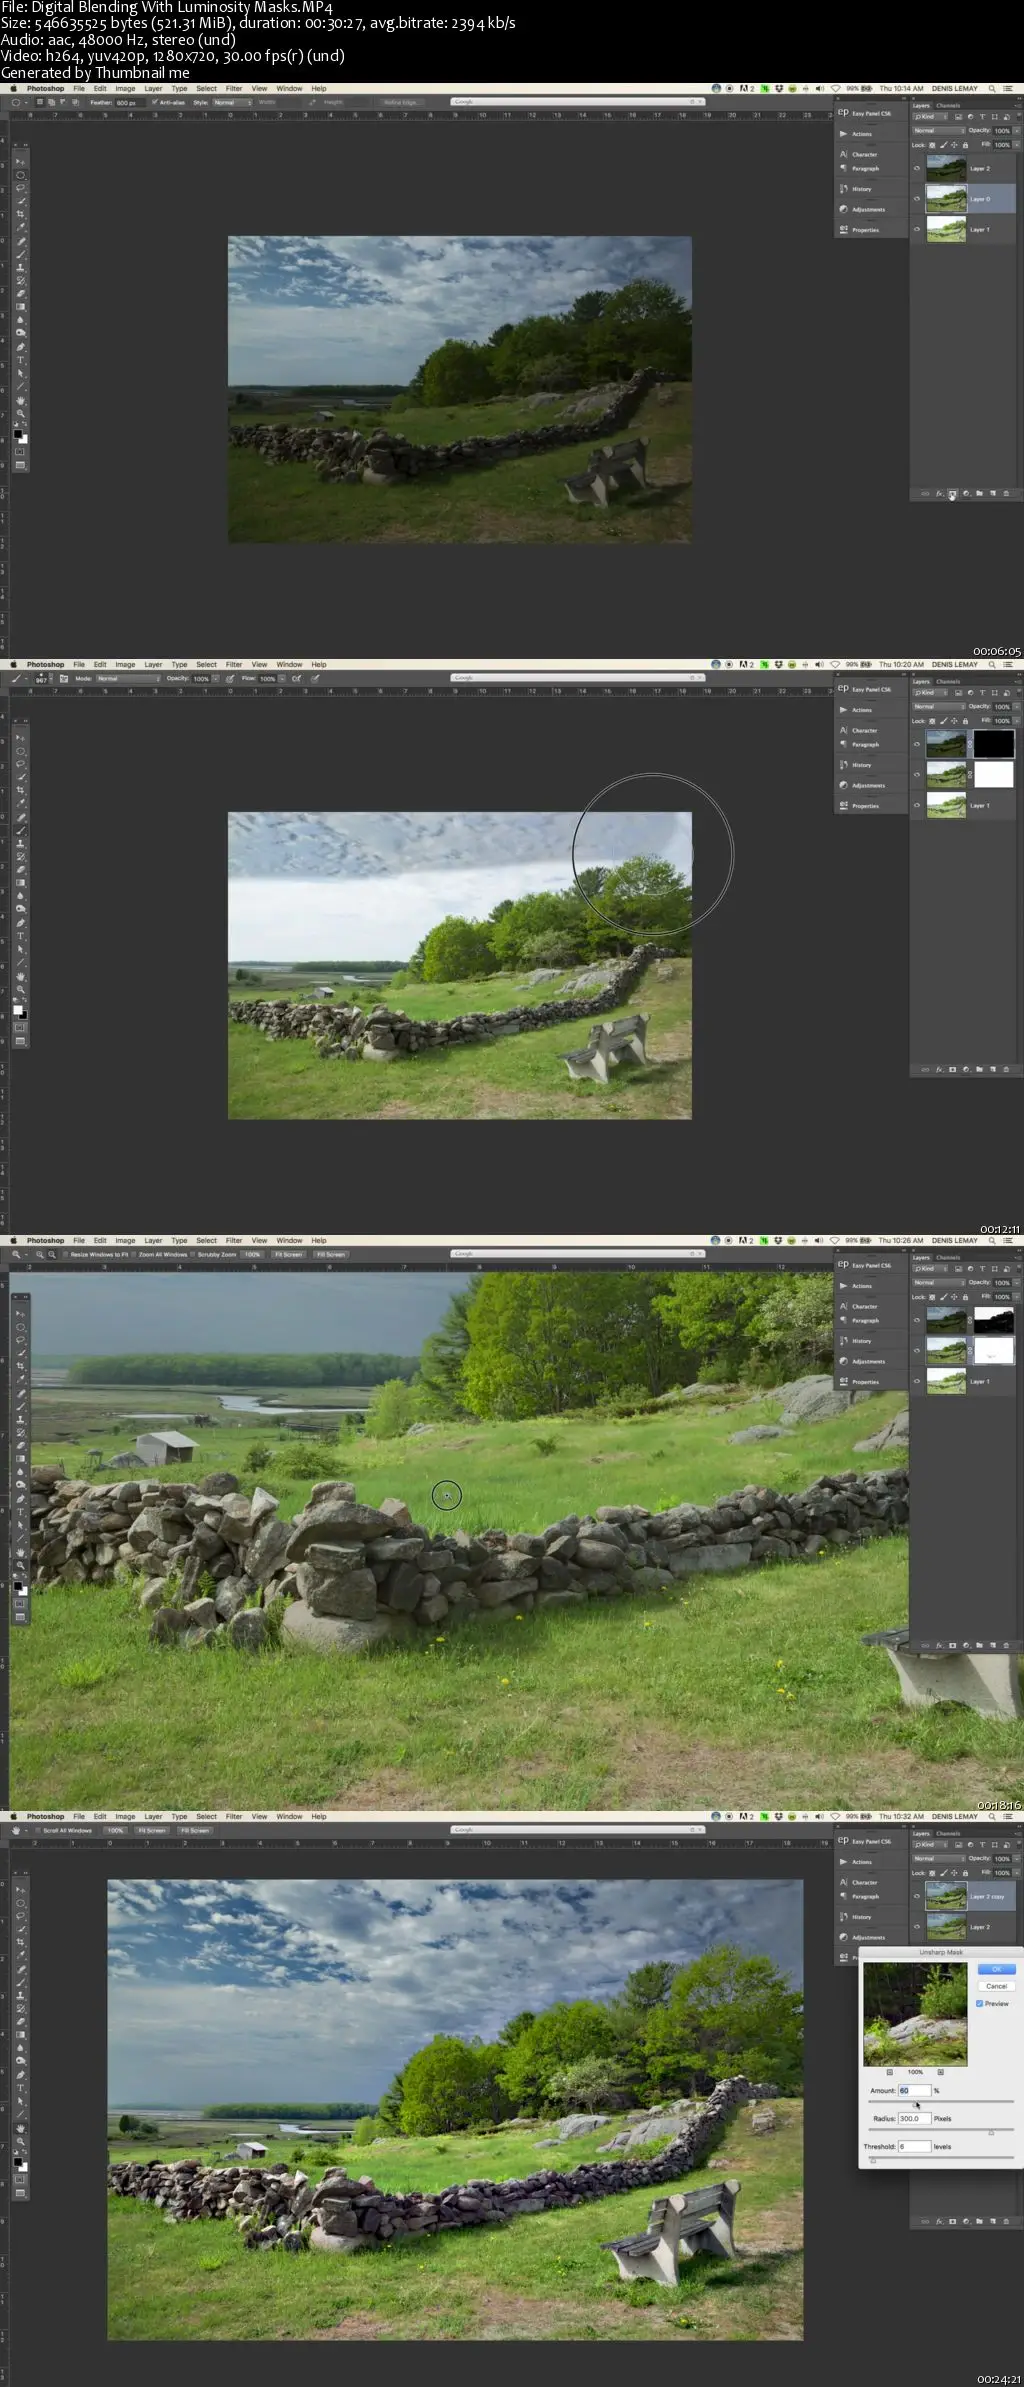This screenshot has height=2387, width=1024.
Task: Open the Filter menu in the 10:14 AM frame
Action: coord(234,88)
